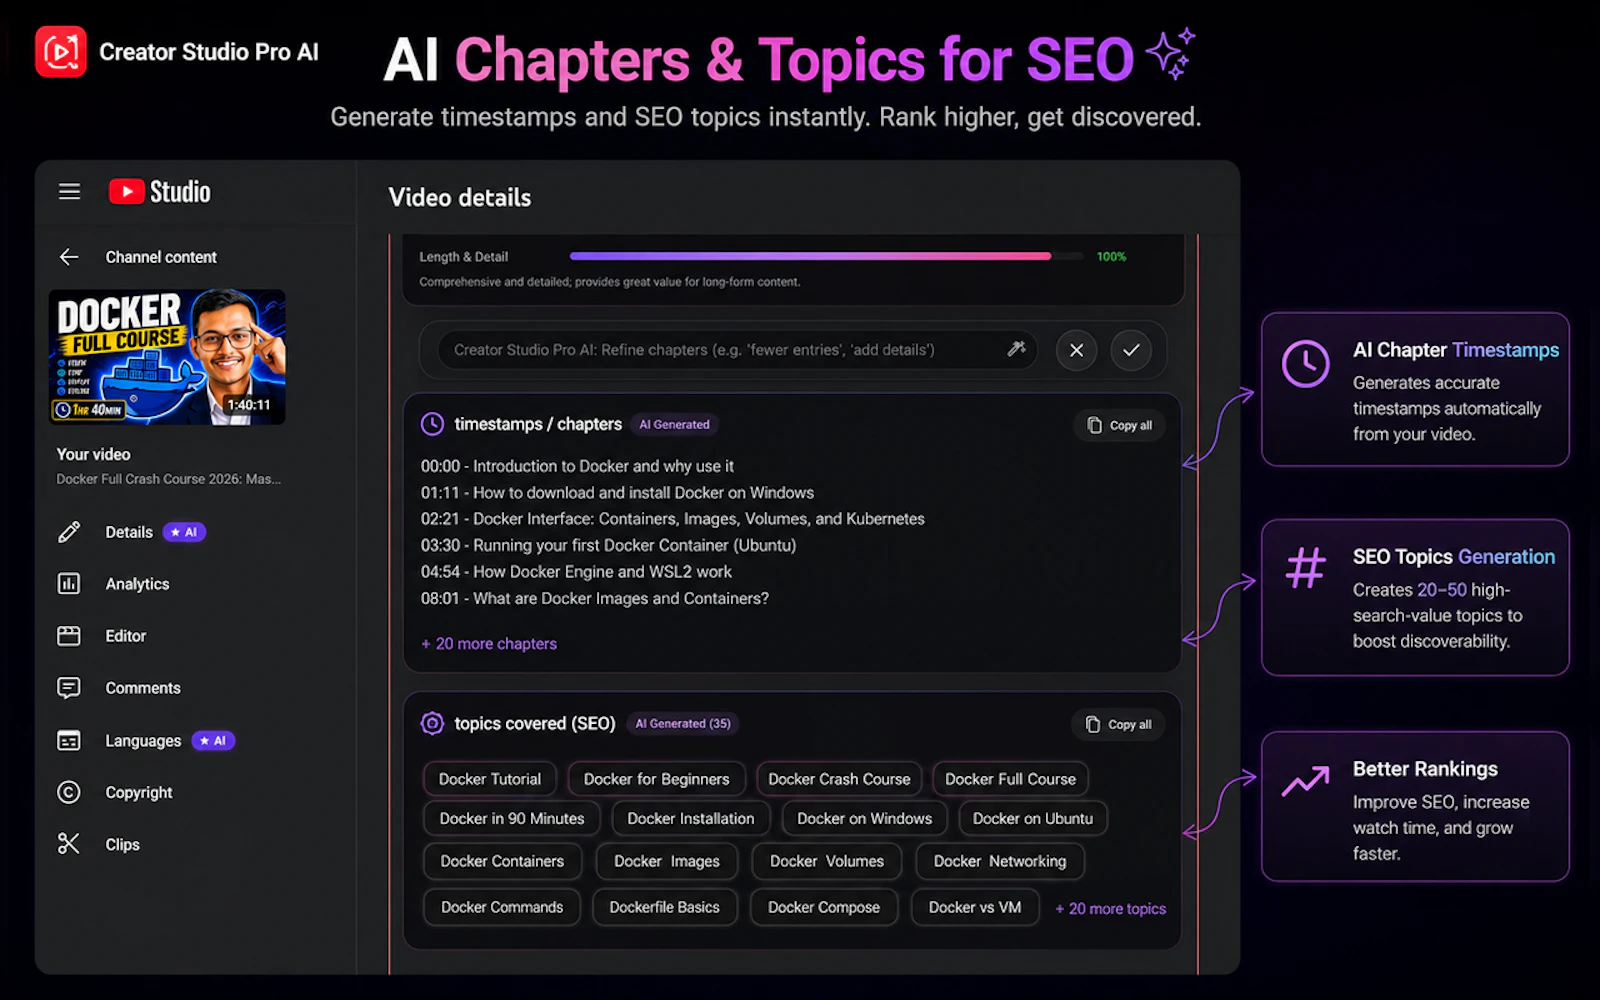
Task: Click chapter '00:00 - Introduction to Docker and why use it'
Action: [577, 466]
